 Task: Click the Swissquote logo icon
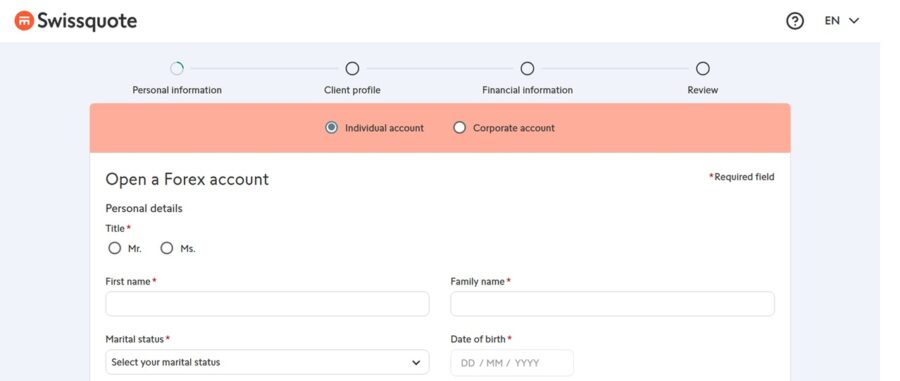coord(24,21)
